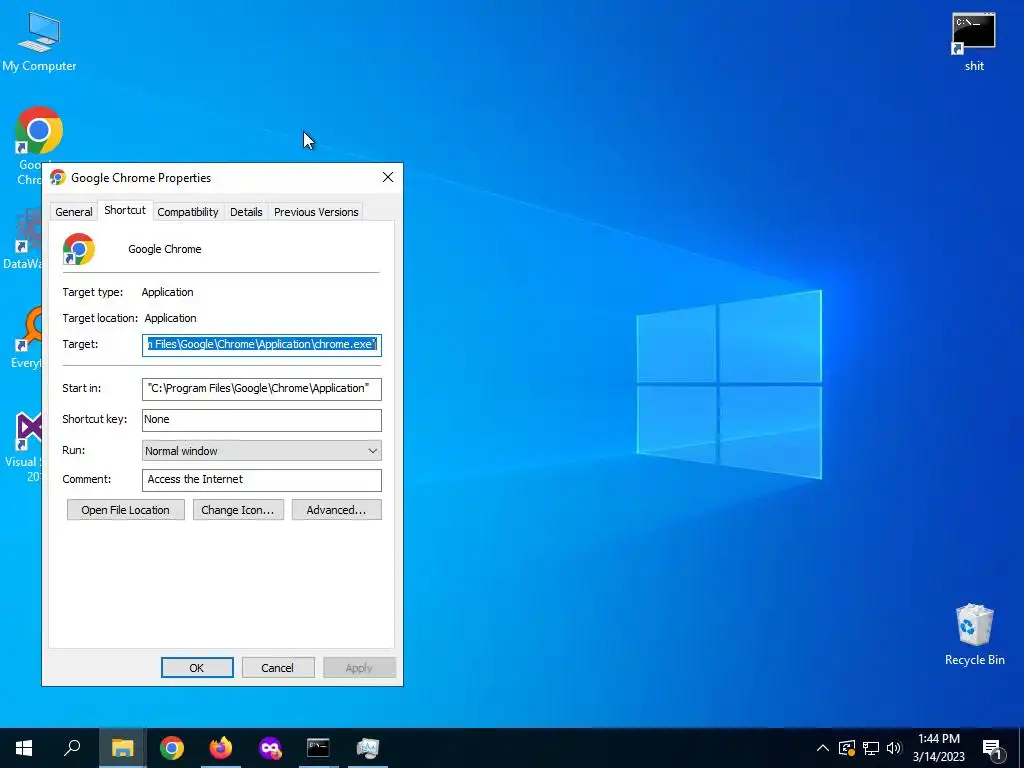Switch to the General tab
This screenshot has width=1024, height=768.
click(74, 212)
